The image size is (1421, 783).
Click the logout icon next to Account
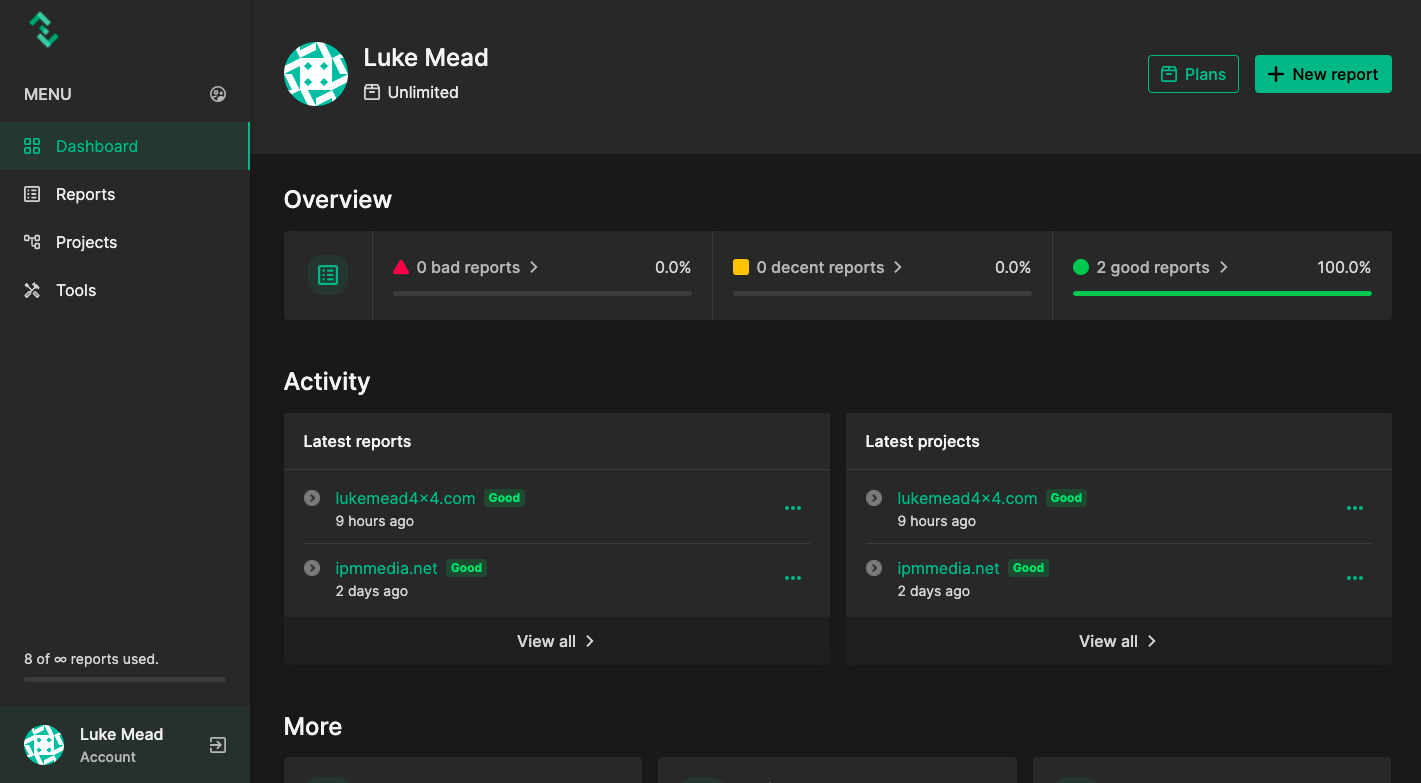coord(218,745)
